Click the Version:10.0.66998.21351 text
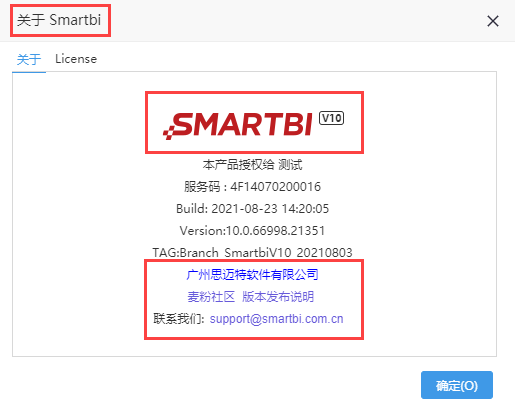515x412 pixels. [252, 231]
